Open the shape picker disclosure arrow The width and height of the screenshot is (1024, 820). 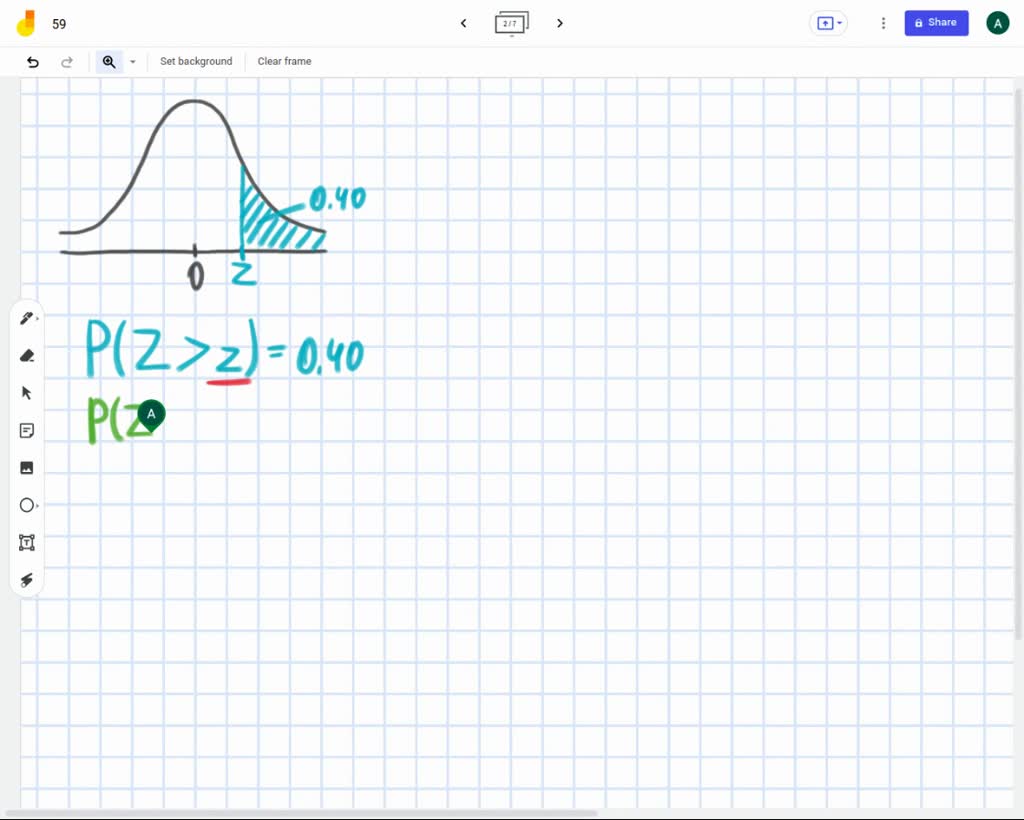(x=40, y=505)
